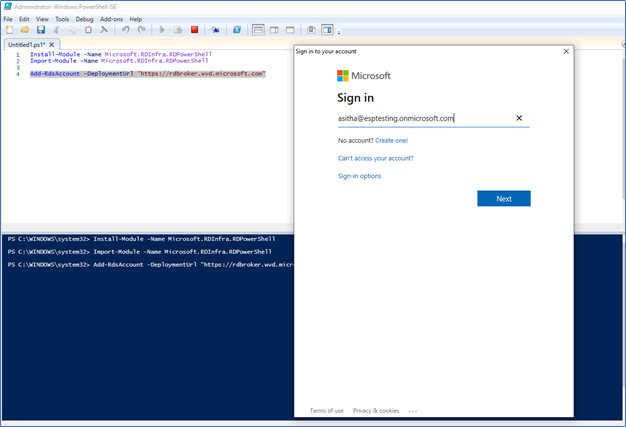The width and height of the screenshot is (626, 427).
Task: Select the Untitled1.ps1 script tab
Action: point(27,45)
